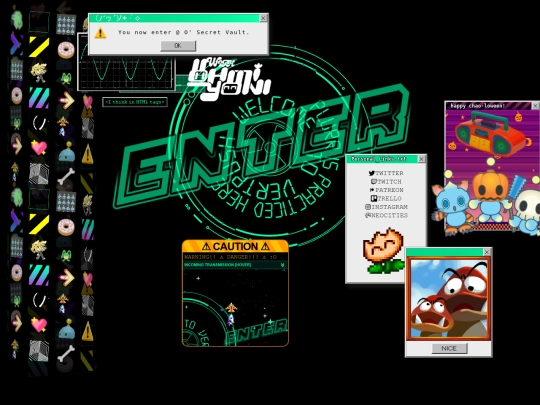Viewport: 540px width, 405px height.
Task: Click the 'WARNING!! DANGER!!!' text line
Action: point(230,257)
